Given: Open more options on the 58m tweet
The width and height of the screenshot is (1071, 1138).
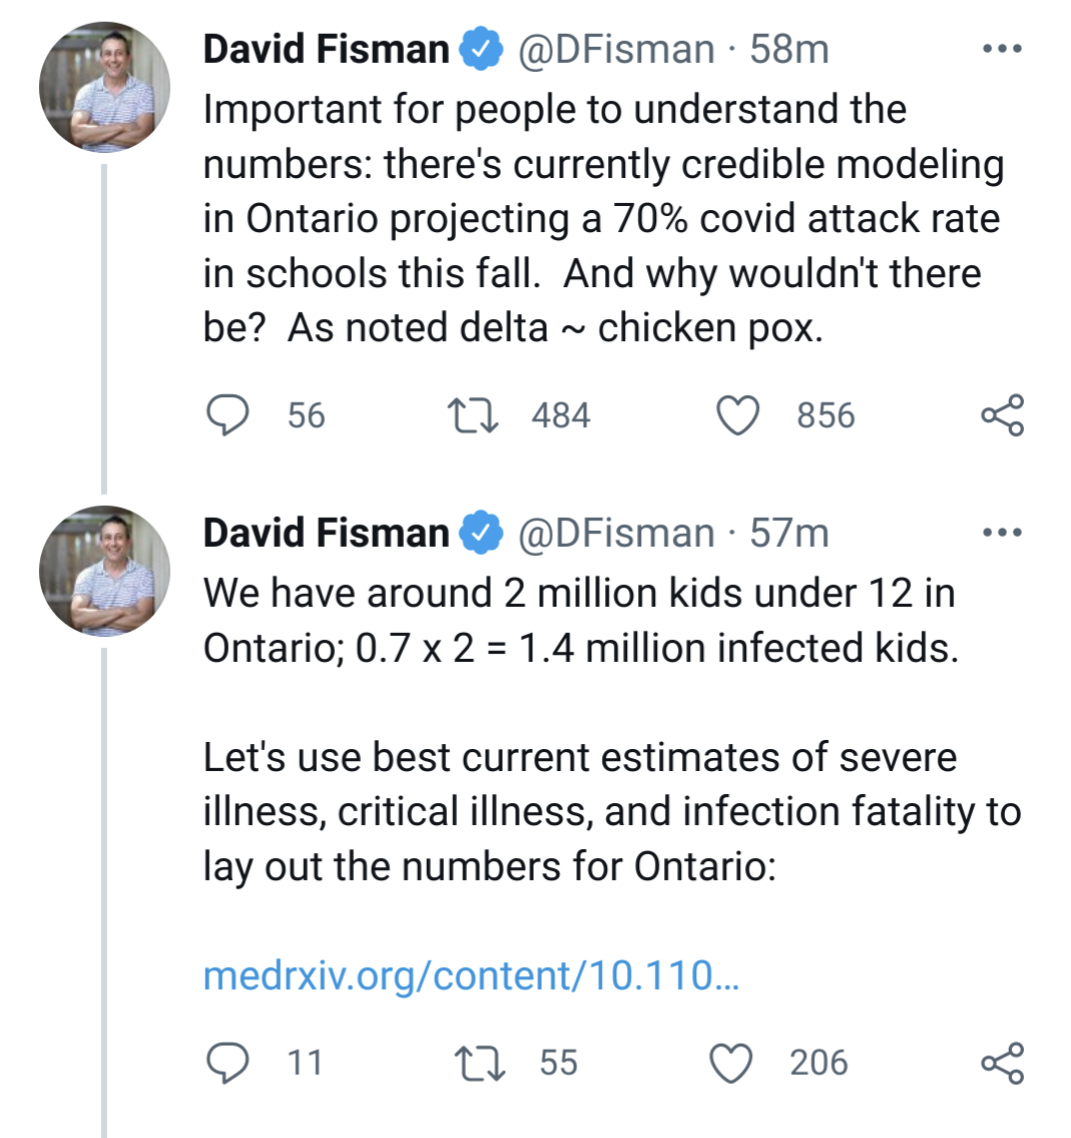Looking at the screenshot, I should (1002, 49).
